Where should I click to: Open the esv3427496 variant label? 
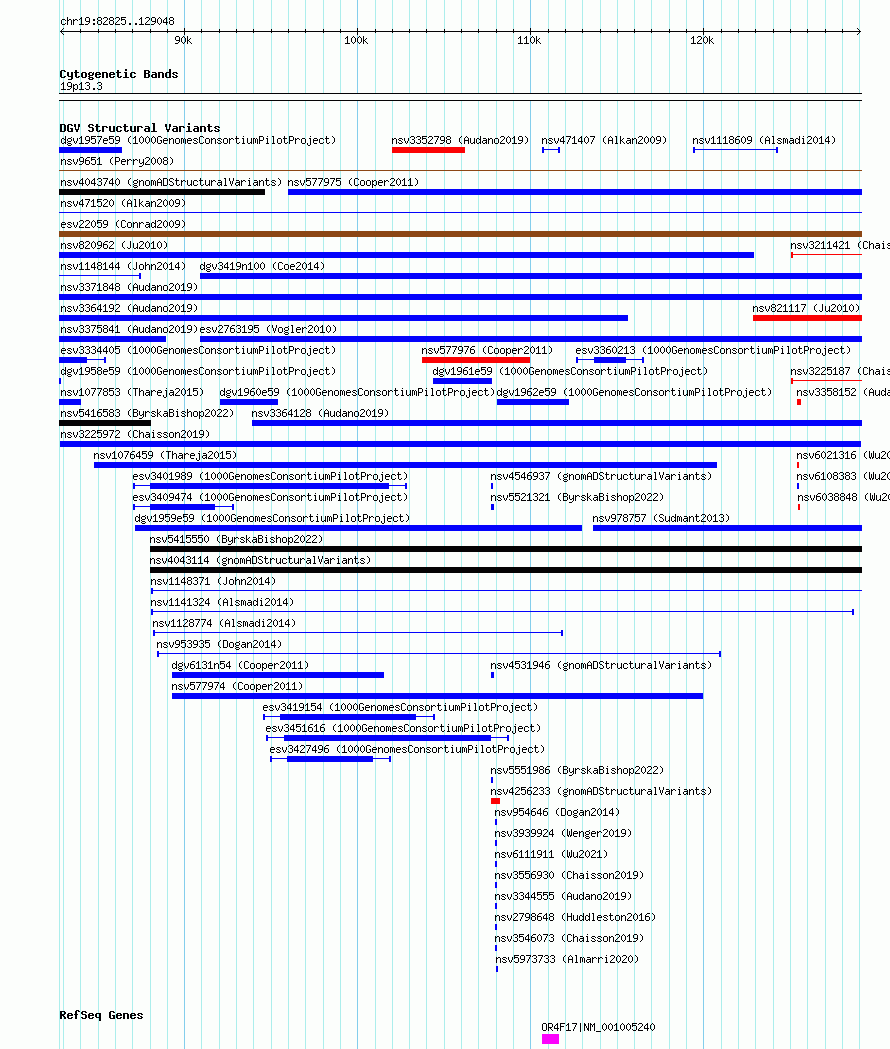click(x=407, y=749)
